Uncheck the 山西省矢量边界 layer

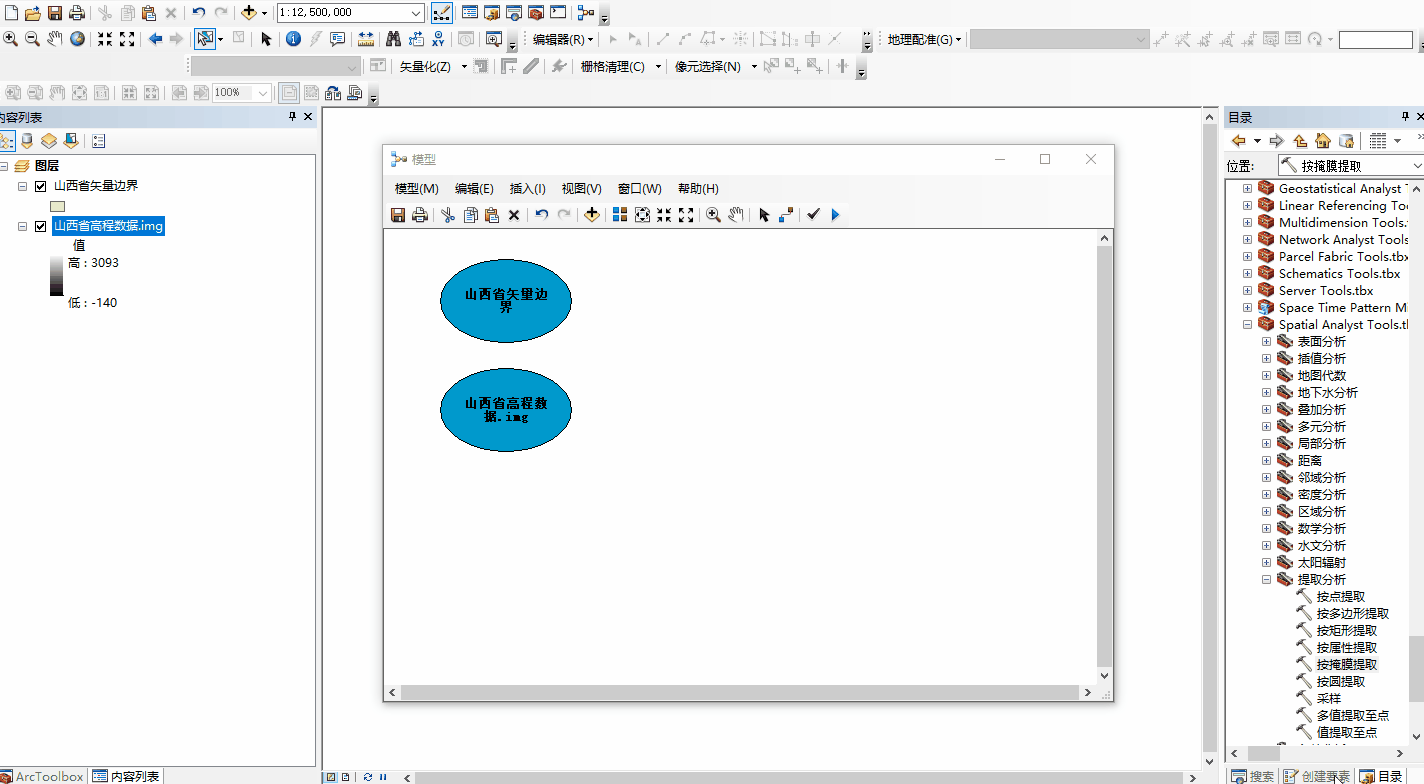click(x=41, y=185)
